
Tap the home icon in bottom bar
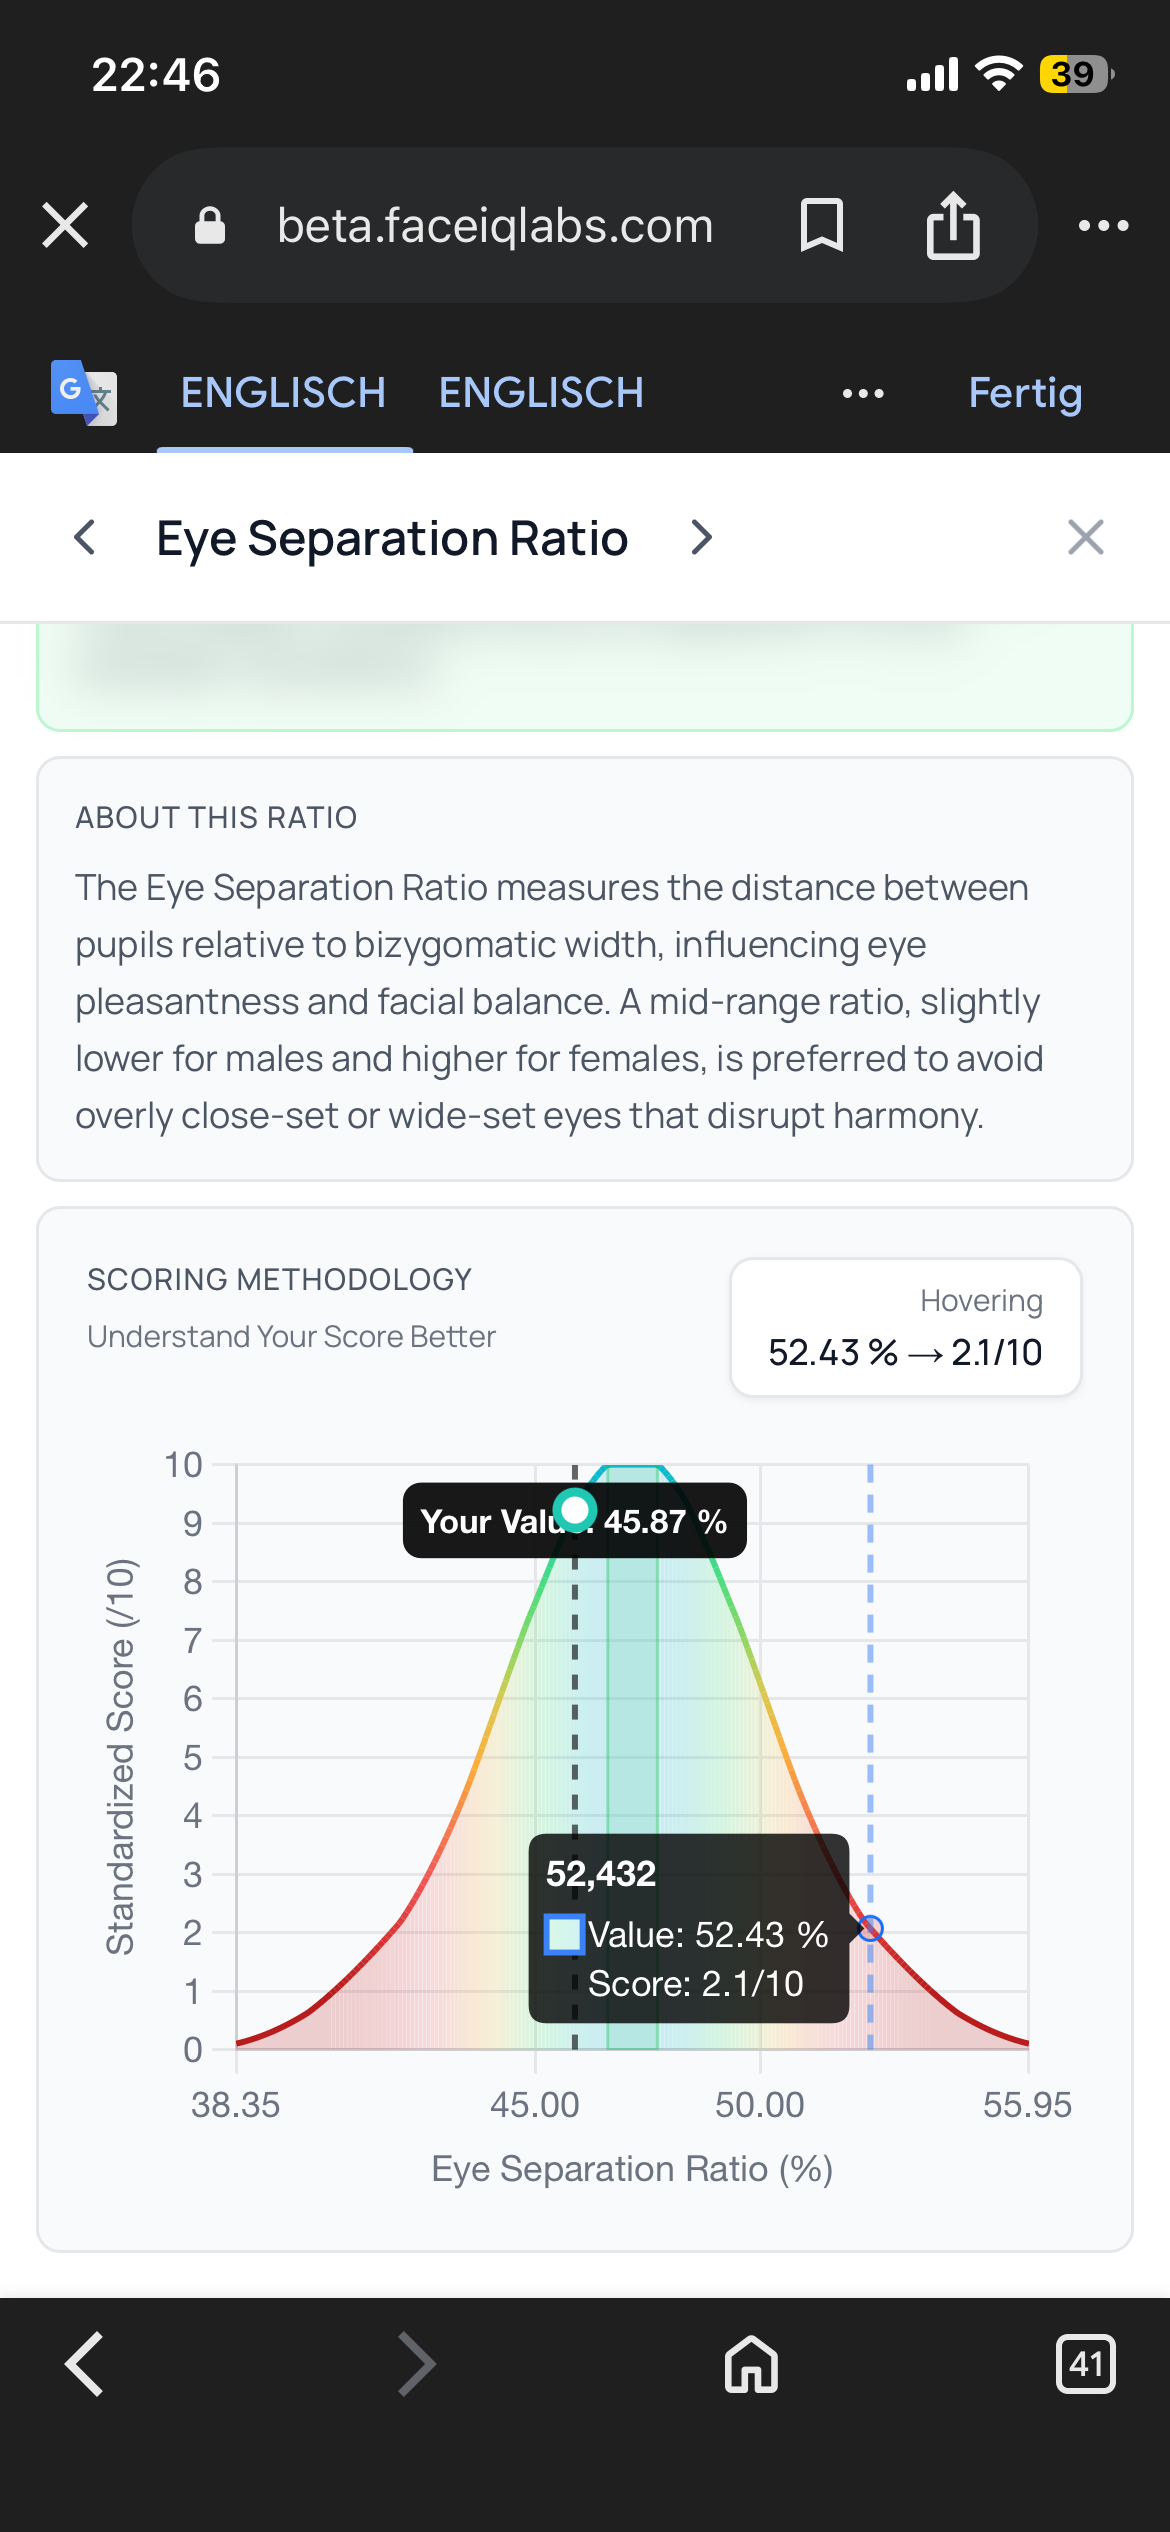click(751, 2364)
